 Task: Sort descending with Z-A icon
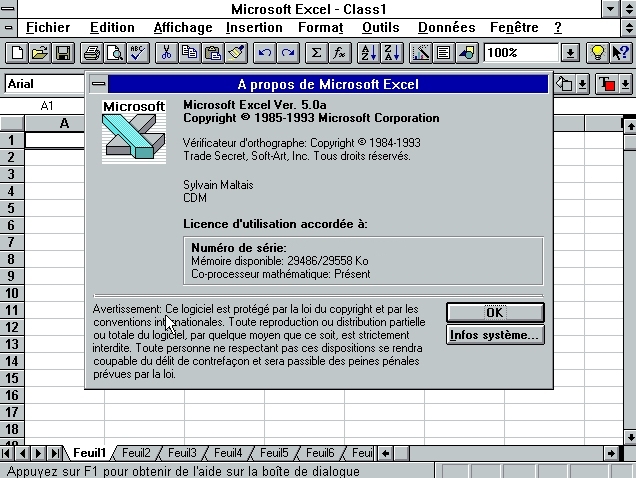tap(391, 53)
